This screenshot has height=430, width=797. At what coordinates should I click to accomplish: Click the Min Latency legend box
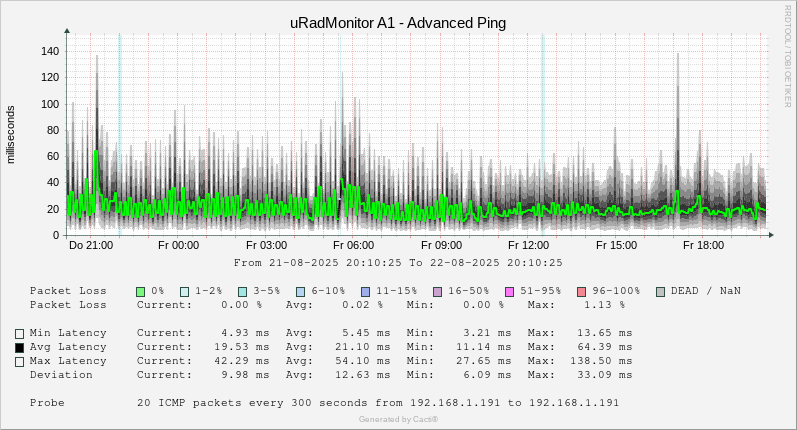[x=19, y=334]
